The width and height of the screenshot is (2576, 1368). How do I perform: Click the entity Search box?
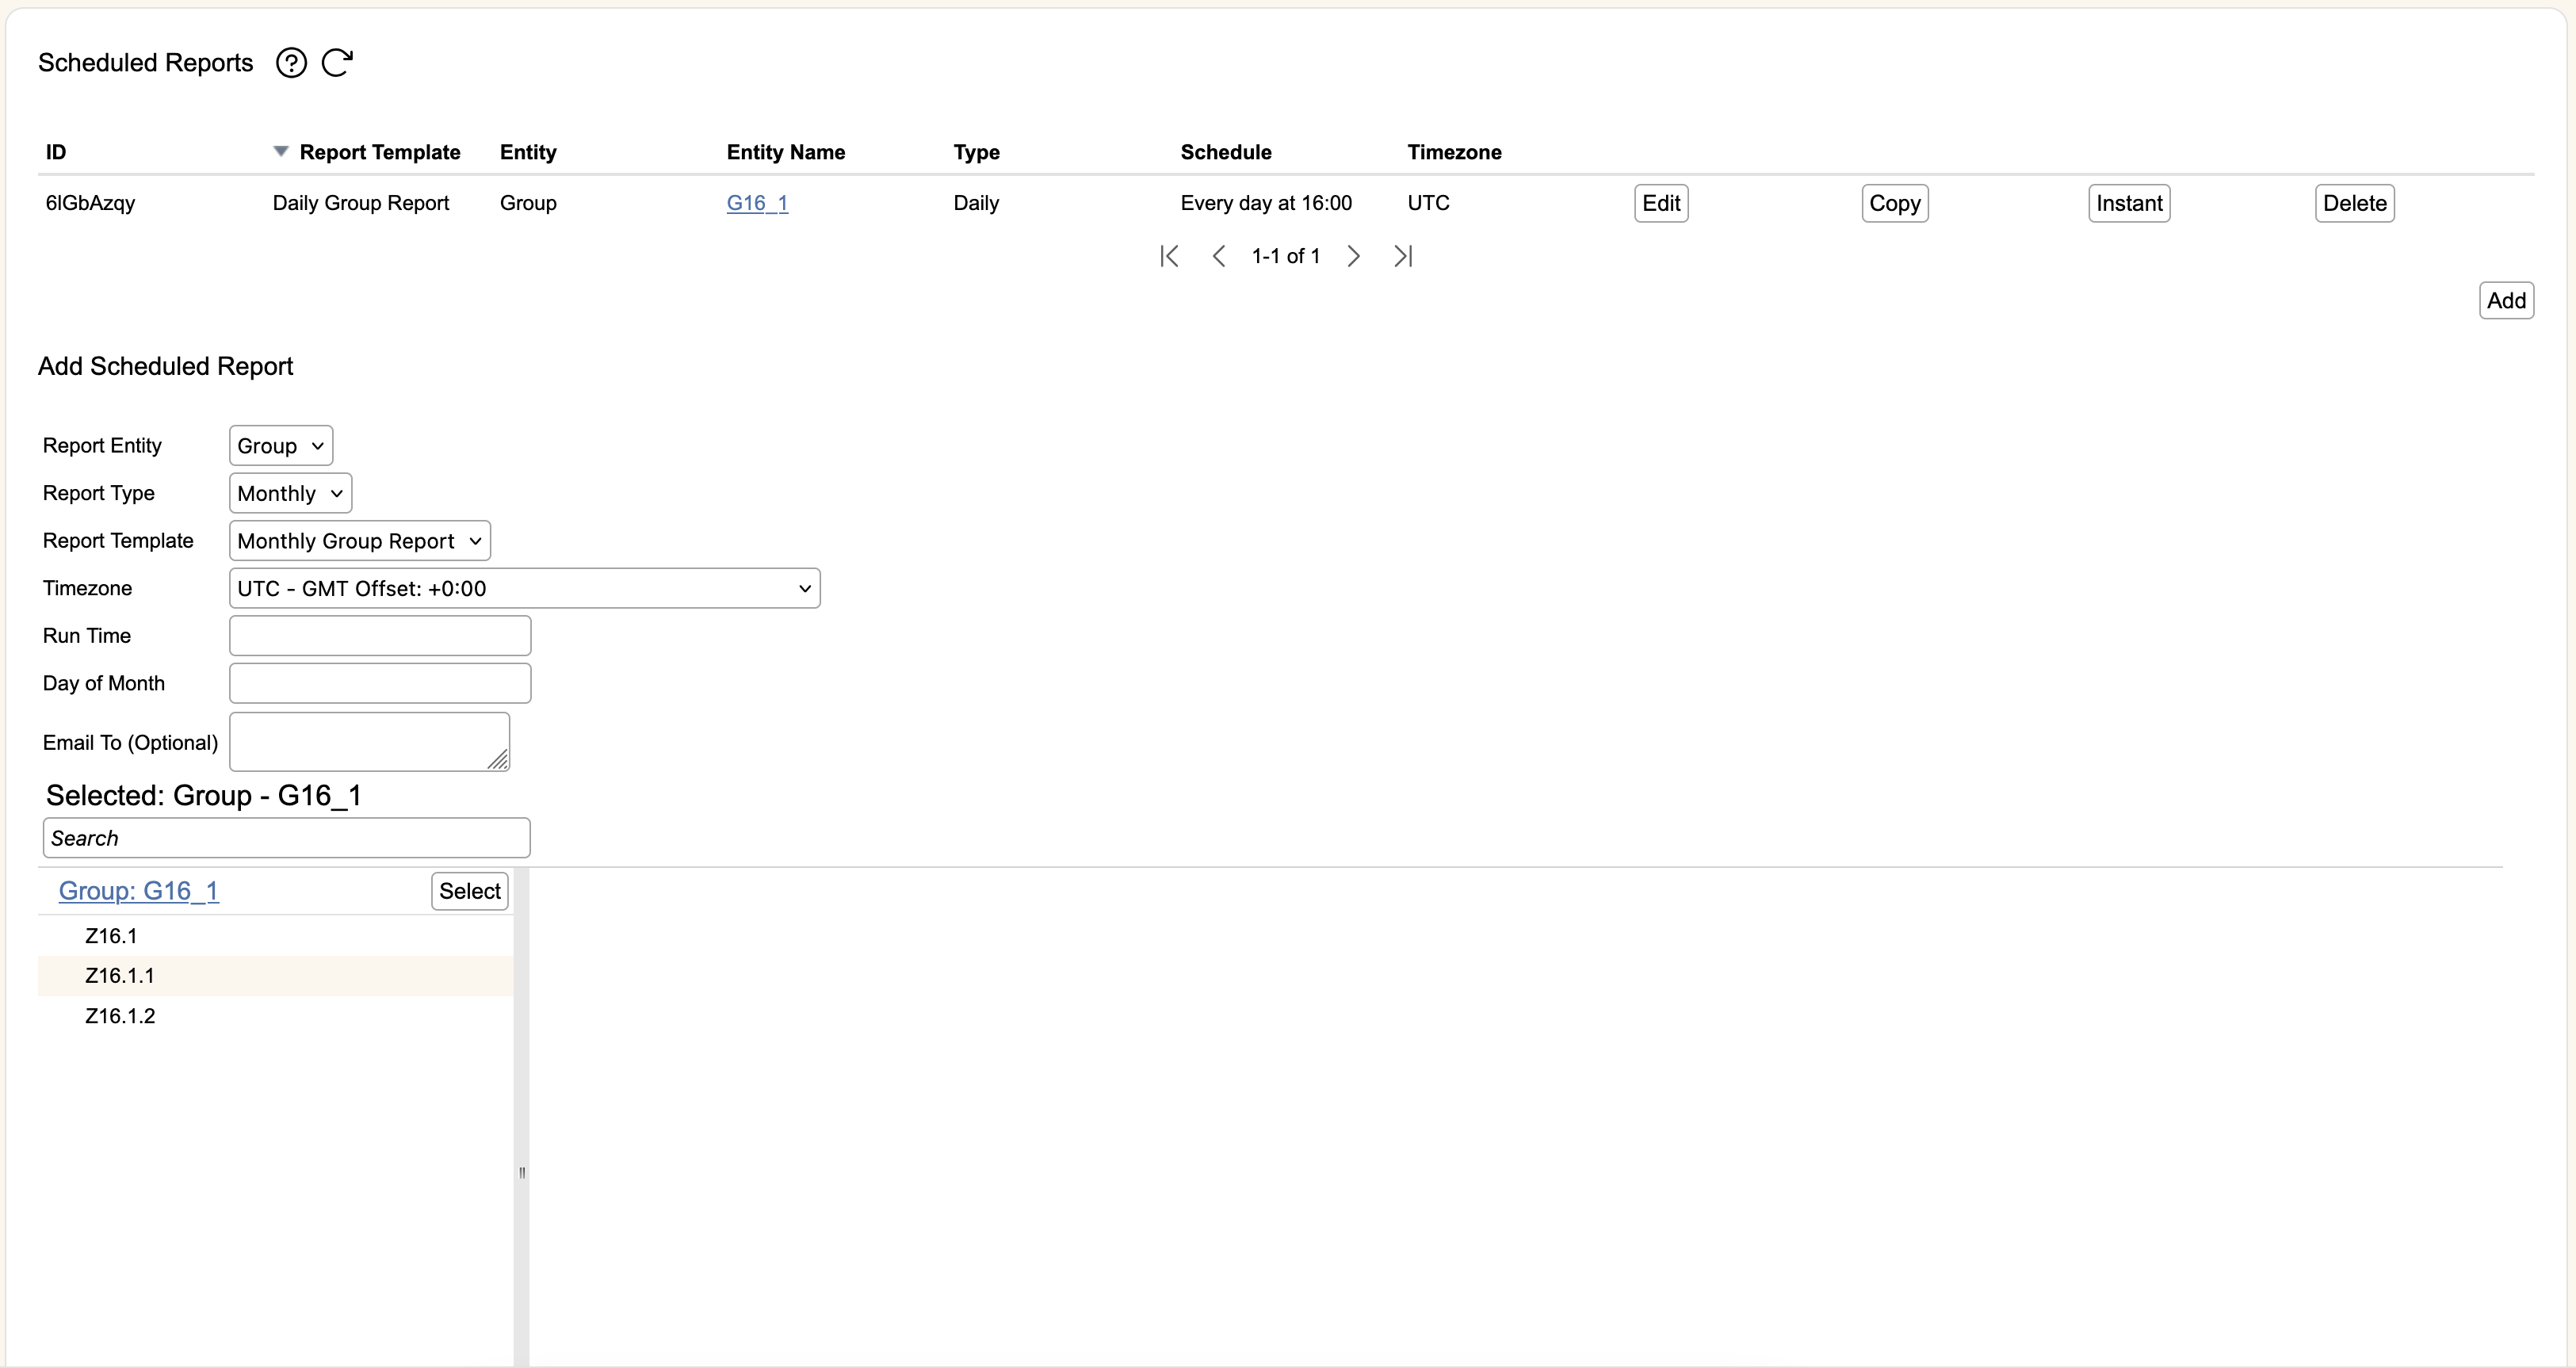pyautogui.click(x=286, y=838)
